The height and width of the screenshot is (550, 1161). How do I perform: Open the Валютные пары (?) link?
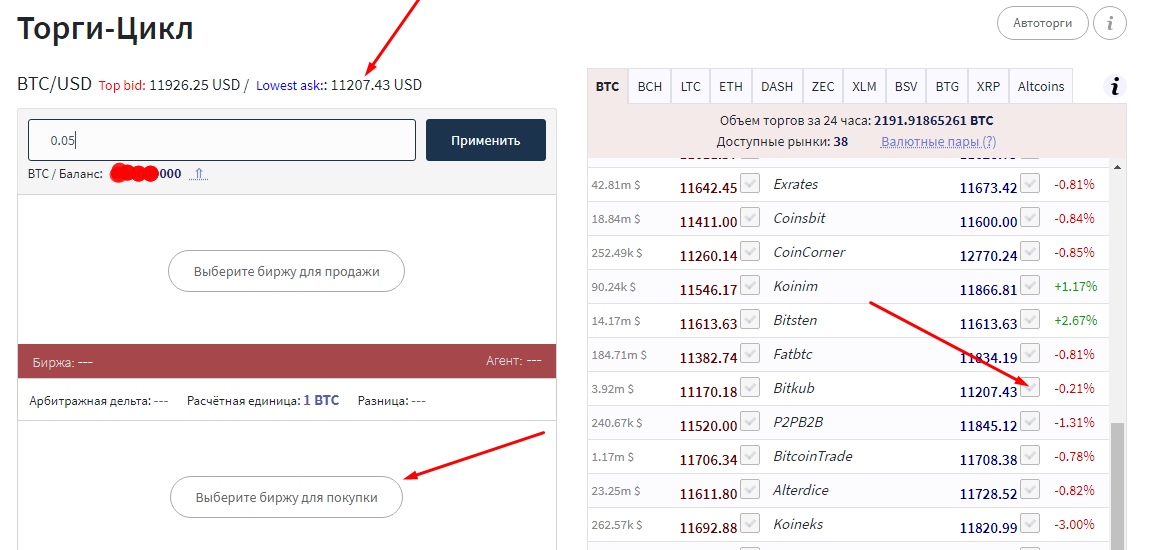(x=938, y=141)
